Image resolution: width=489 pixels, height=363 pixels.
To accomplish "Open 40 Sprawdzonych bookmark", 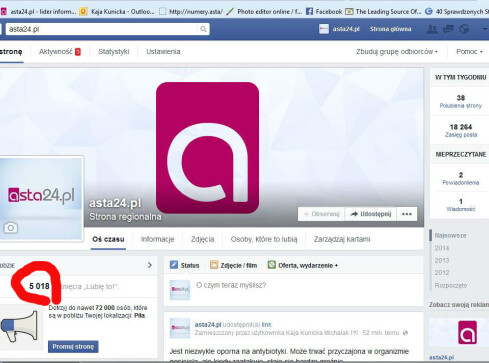I will (x=457, y=11).
